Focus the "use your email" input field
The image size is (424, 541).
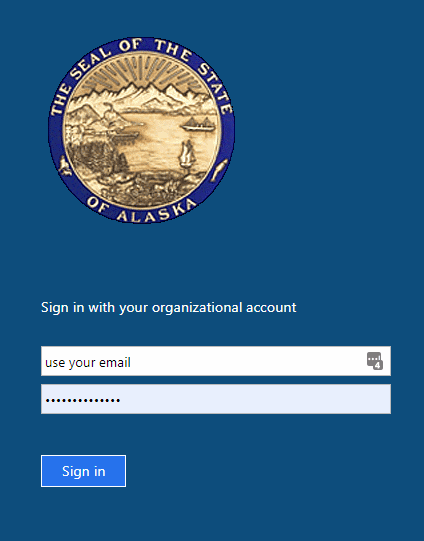(216, 361)
